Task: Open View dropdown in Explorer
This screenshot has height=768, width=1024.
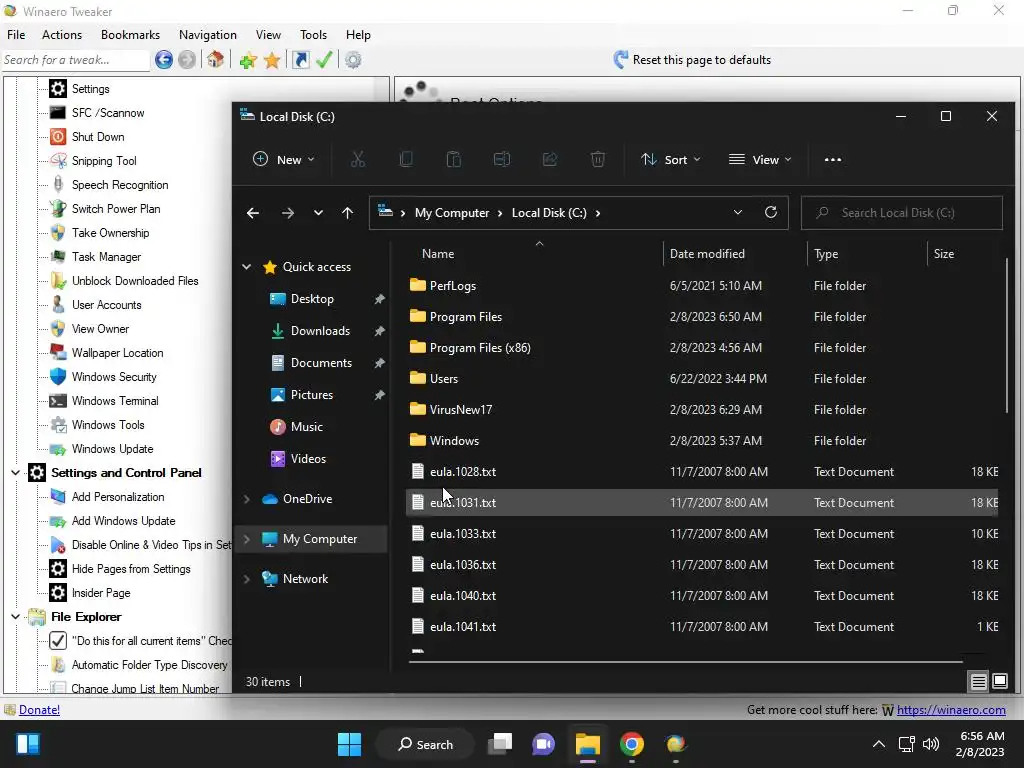Action: tap(760, 159)
